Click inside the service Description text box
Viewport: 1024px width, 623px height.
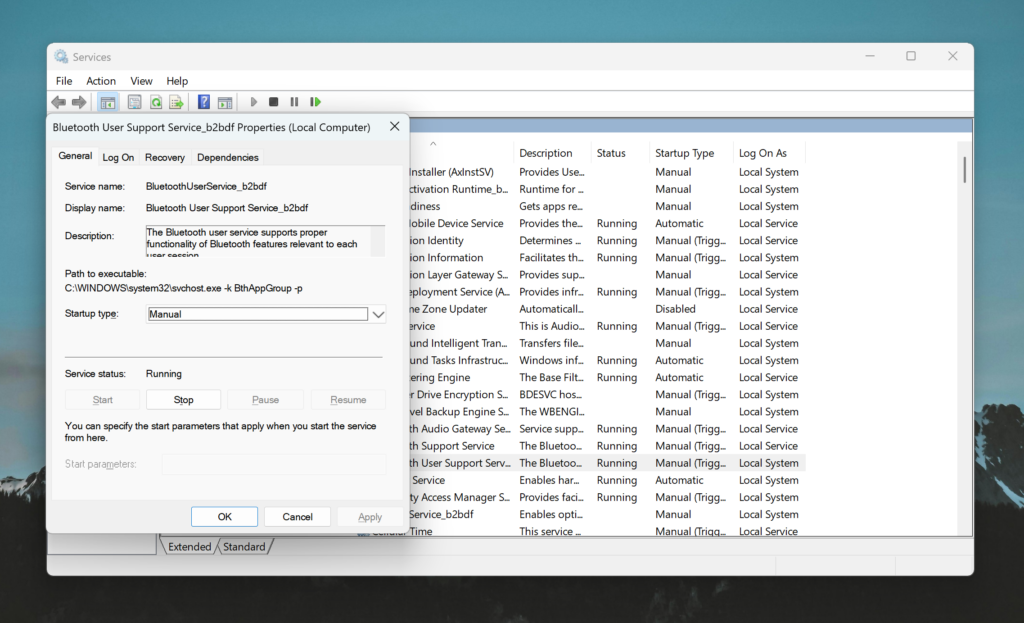pos(258,241)
